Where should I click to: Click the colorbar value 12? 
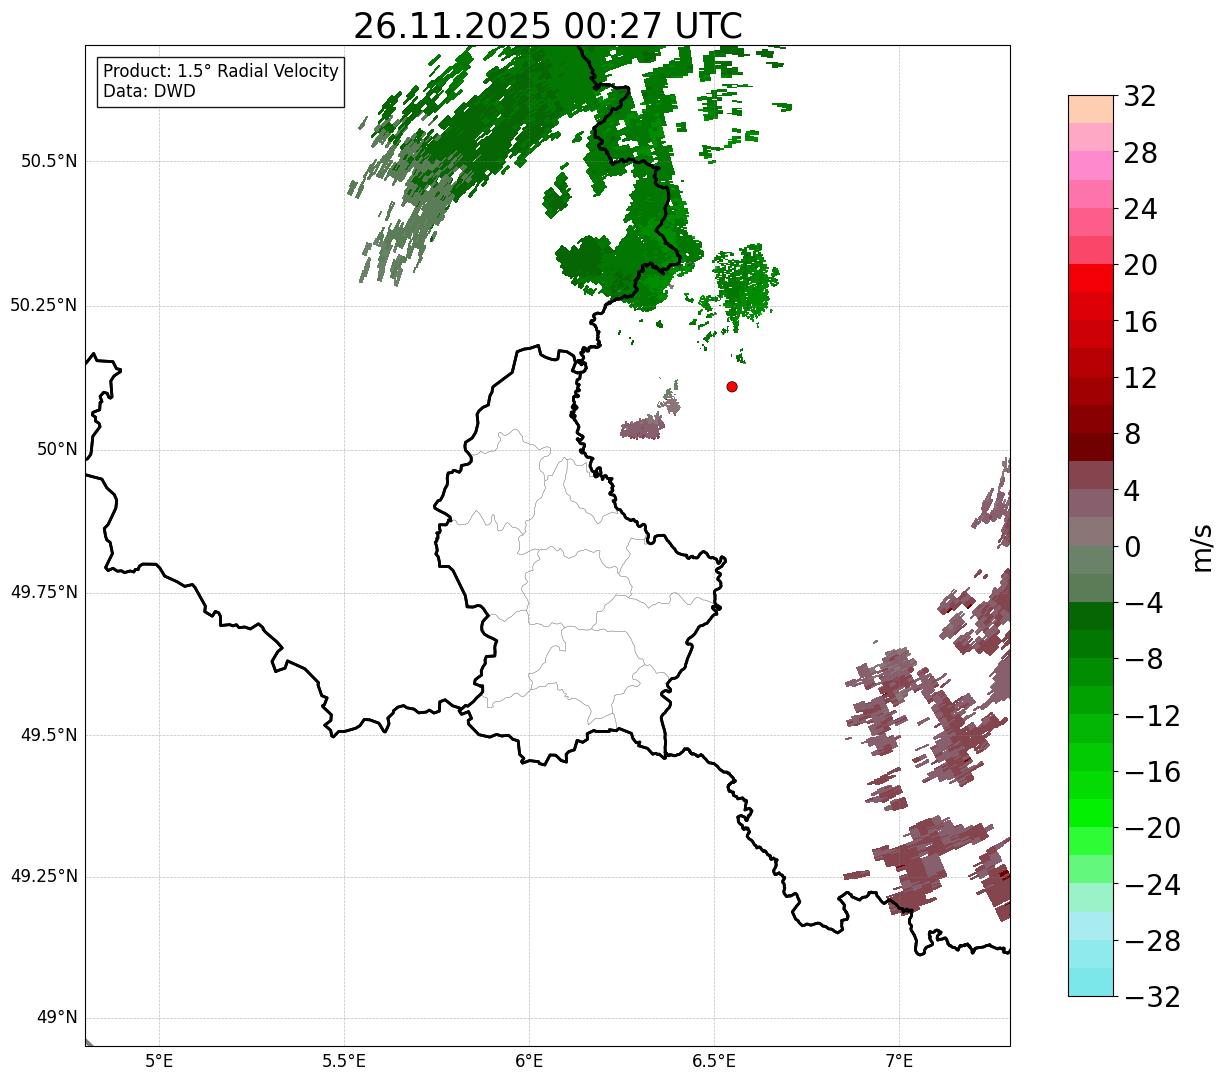click(1140, 378)
